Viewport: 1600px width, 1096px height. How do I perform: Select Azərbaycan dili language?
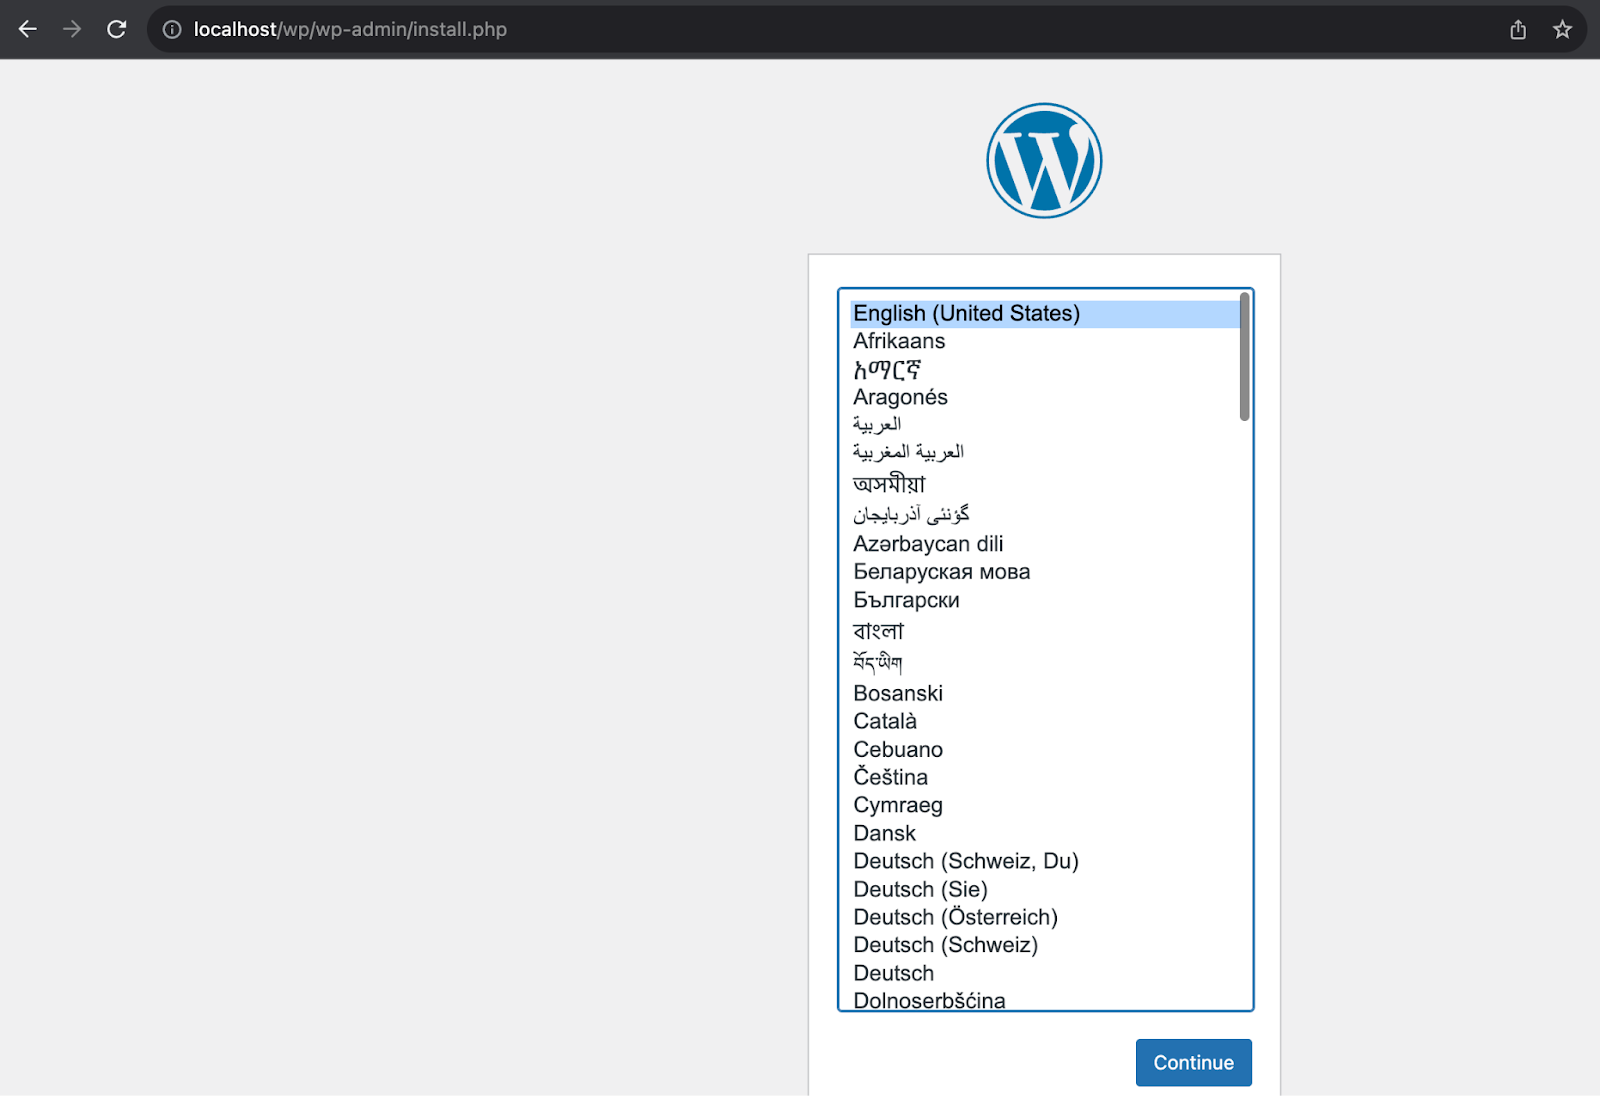click(1045, 544)
